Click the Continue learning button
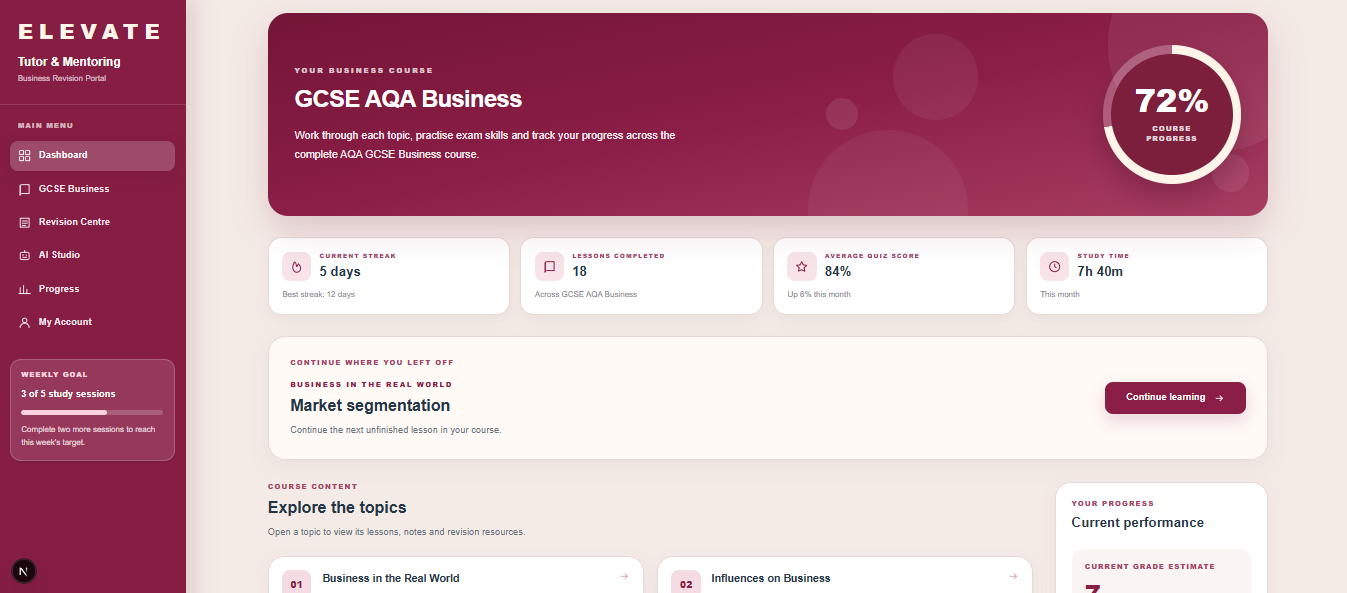 (x=1175, y=398)
